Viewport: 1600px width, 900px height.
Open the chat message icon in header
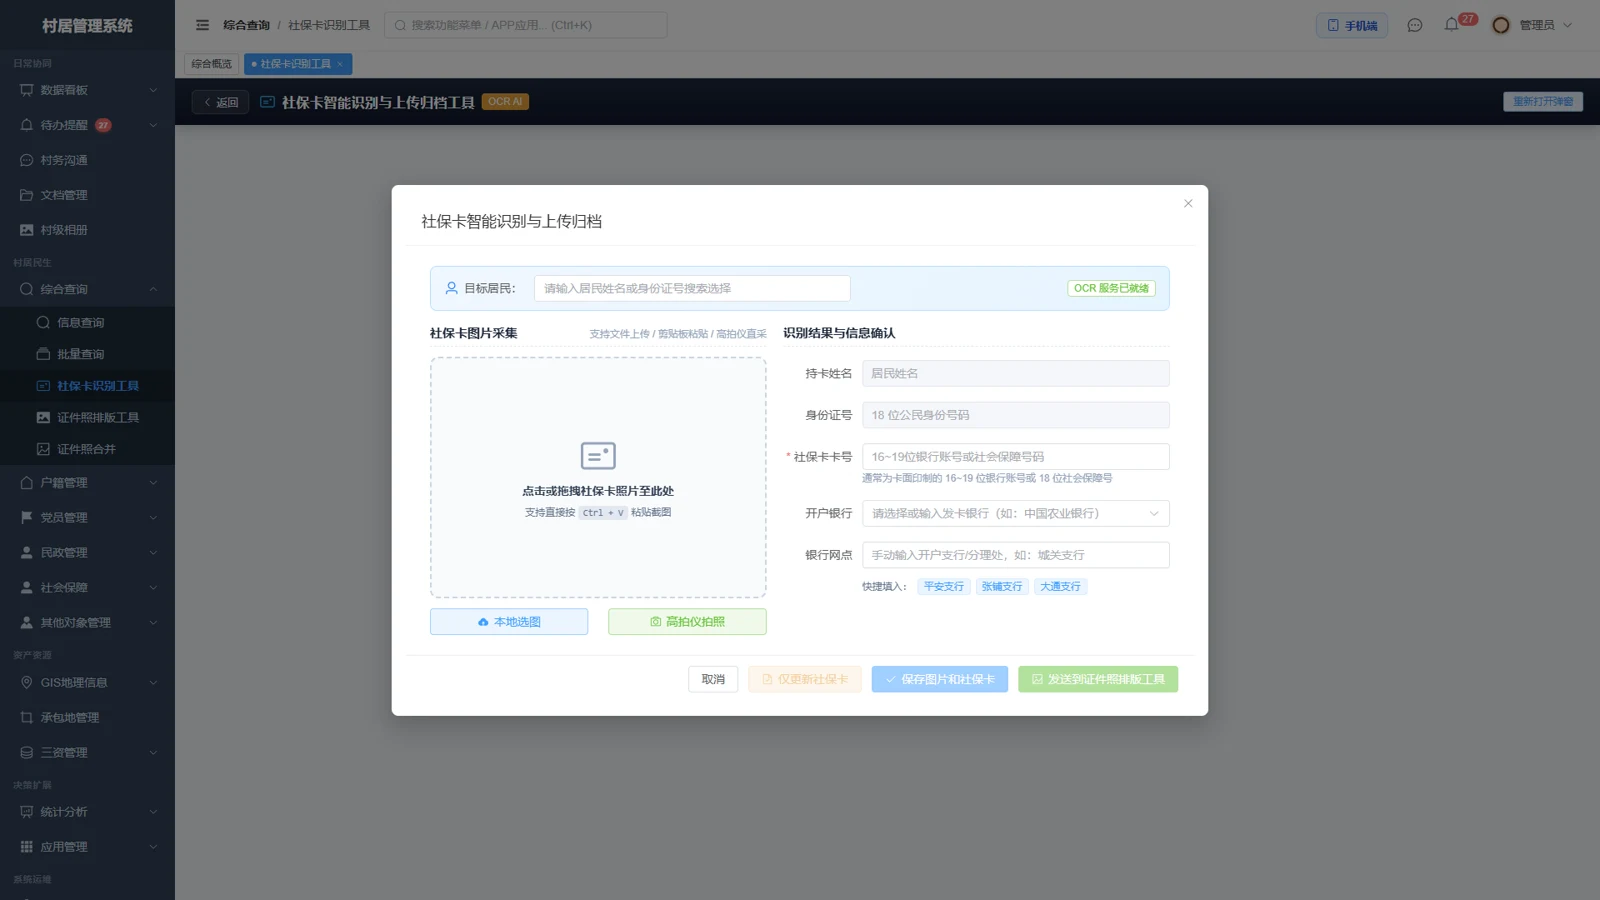(x=1414, y=25)
